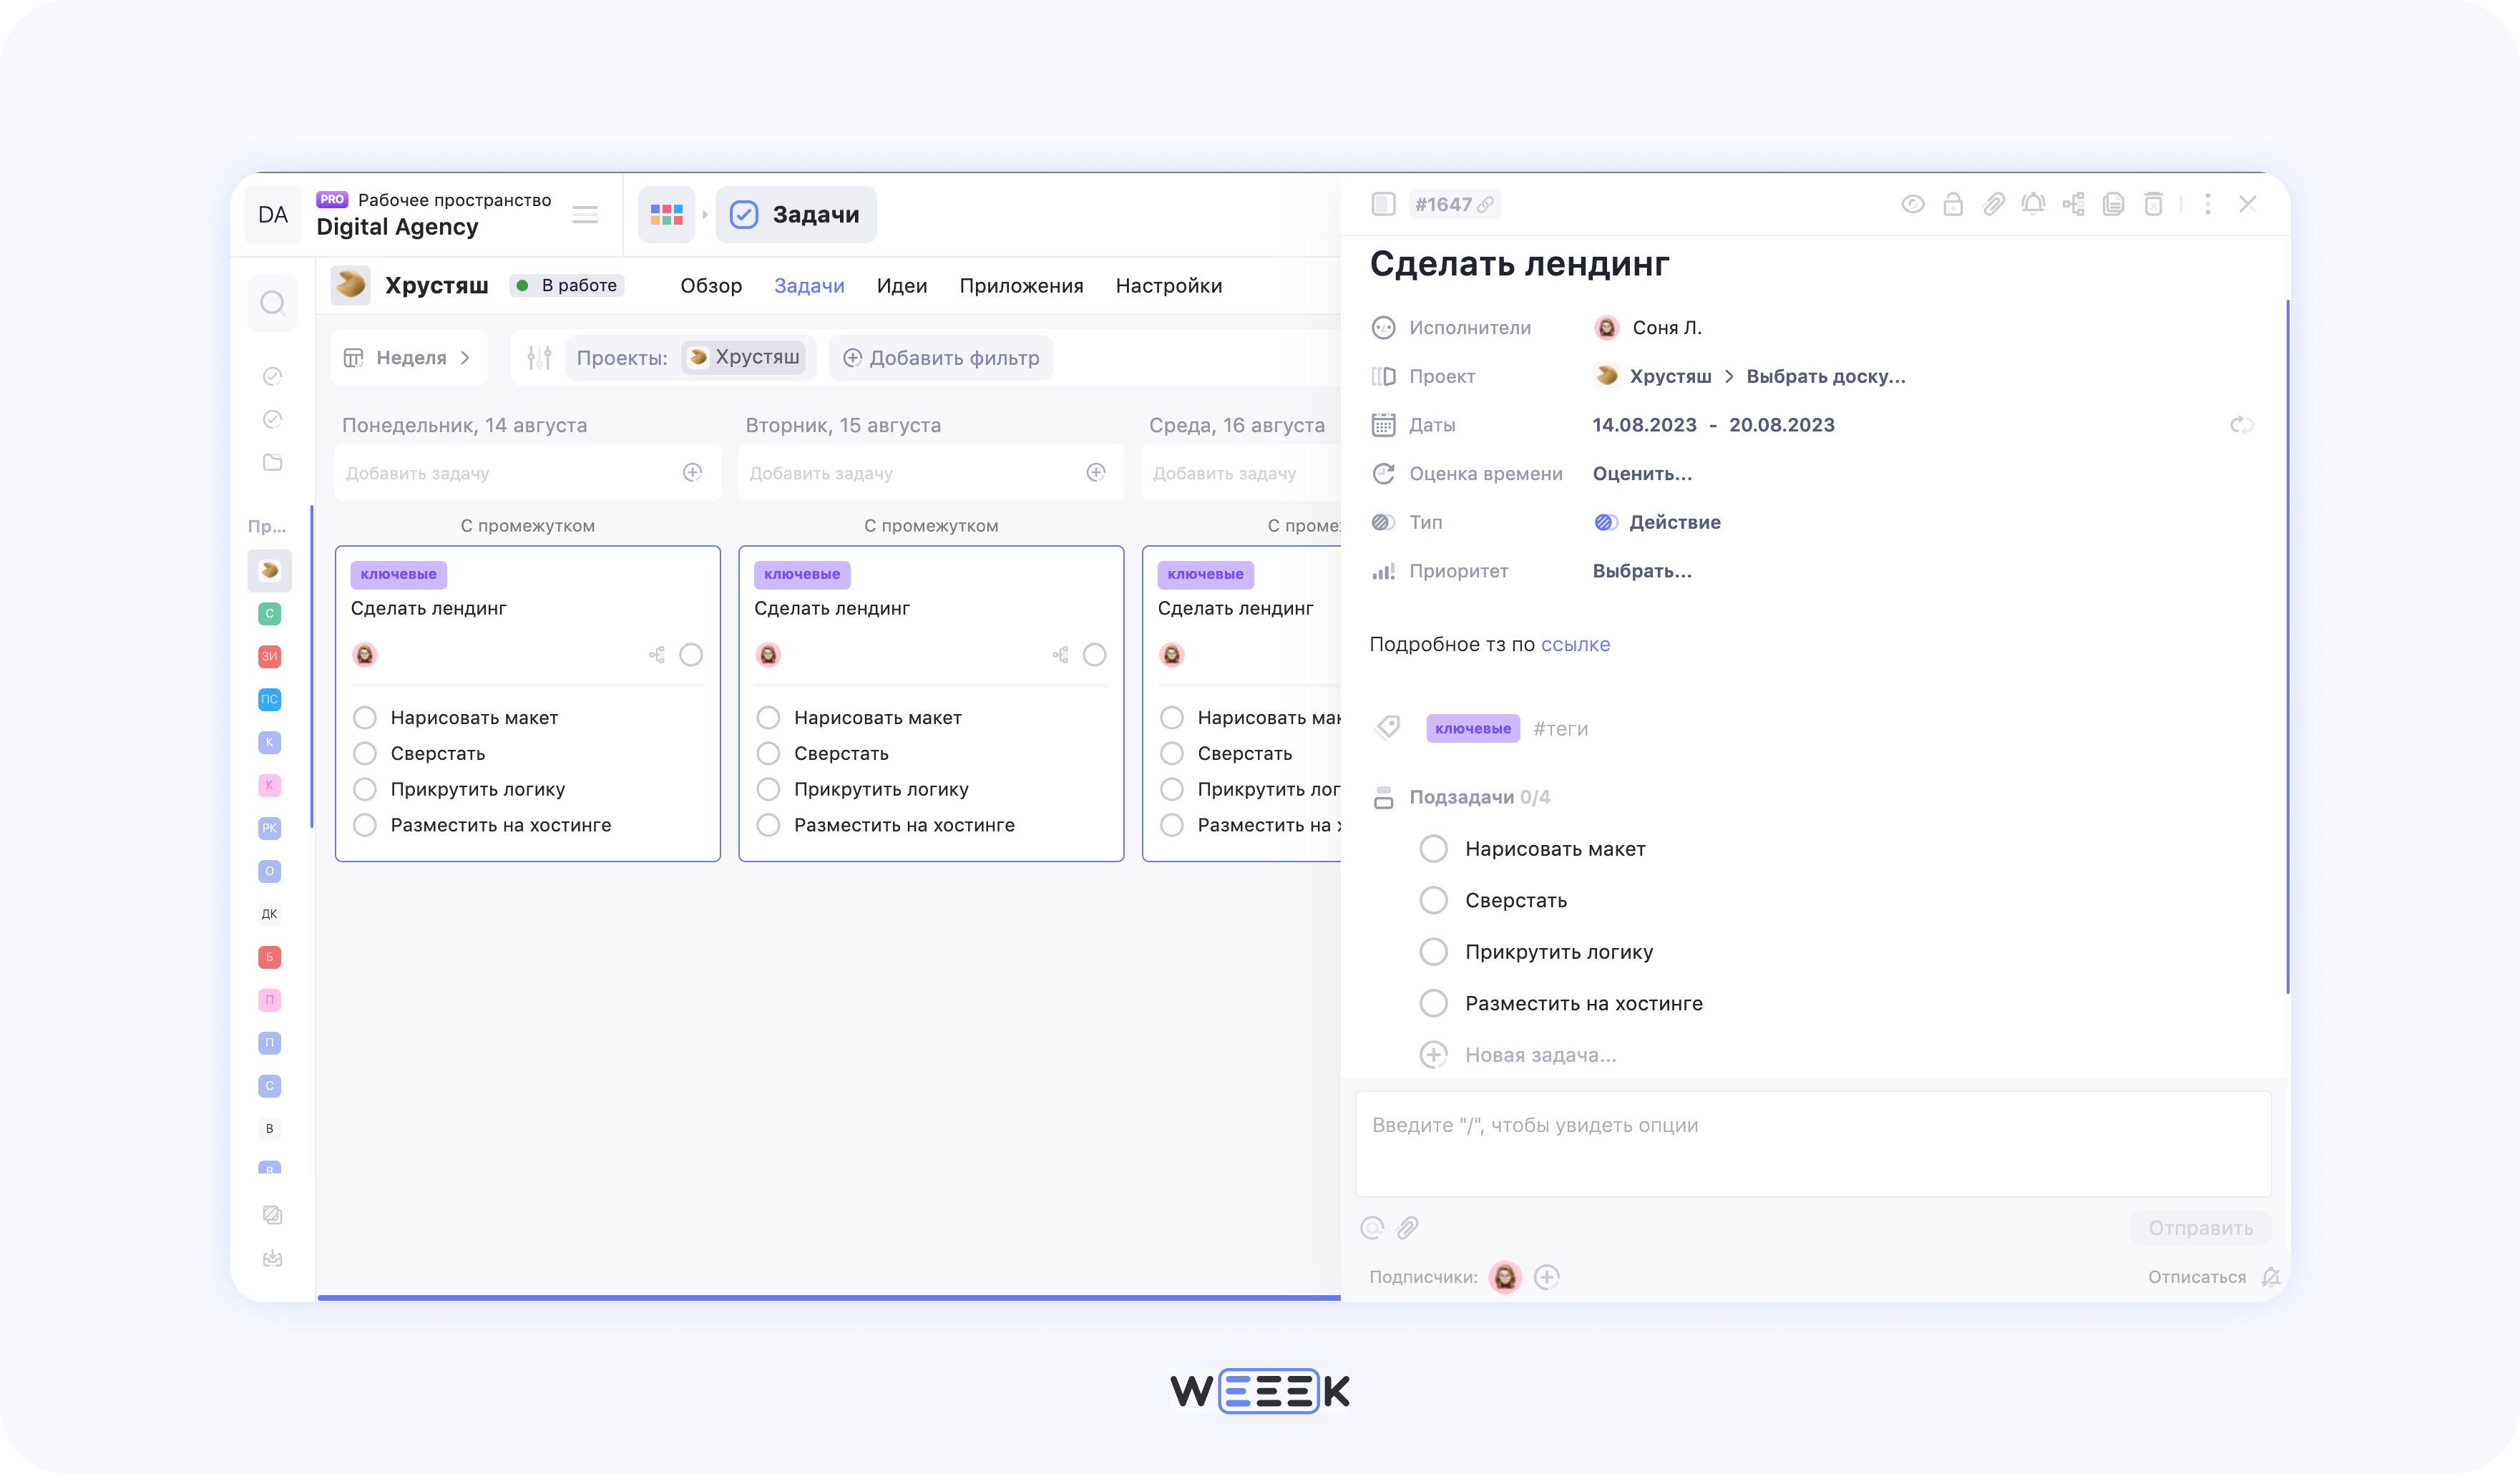Open the three-dot more options menu
Image resolution: width=2520 pixels, height=1474 pixels.
(x=2208, y=204)
